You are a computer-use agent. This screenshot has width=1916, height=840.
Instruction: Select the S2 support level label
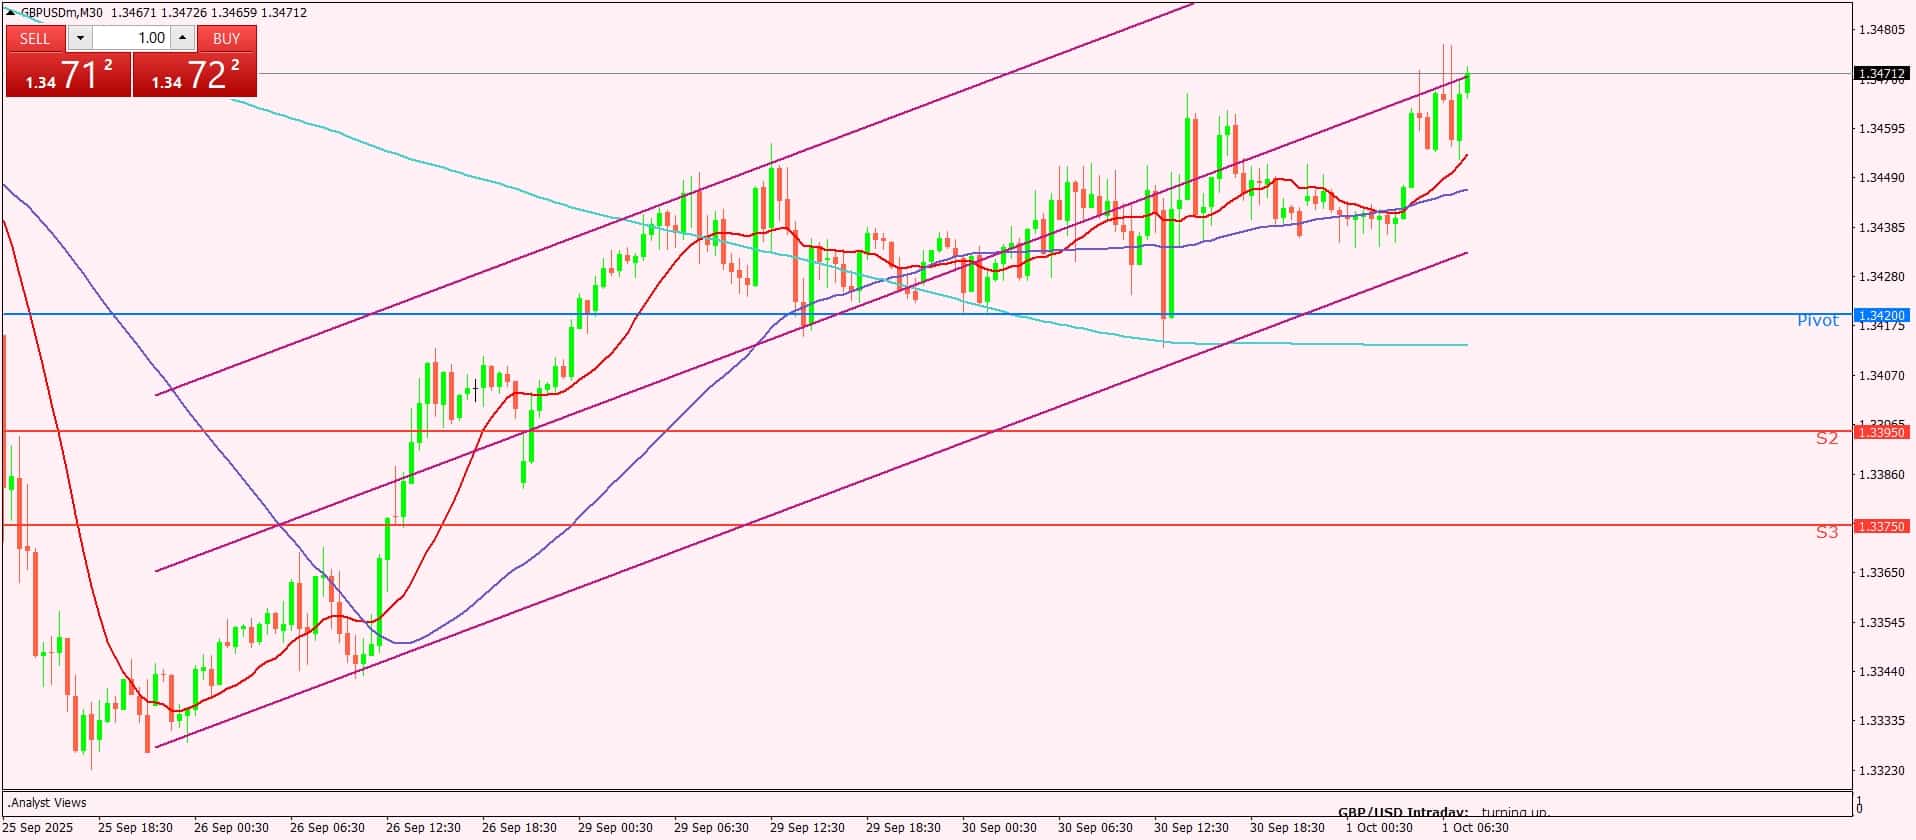point(1826,438)
